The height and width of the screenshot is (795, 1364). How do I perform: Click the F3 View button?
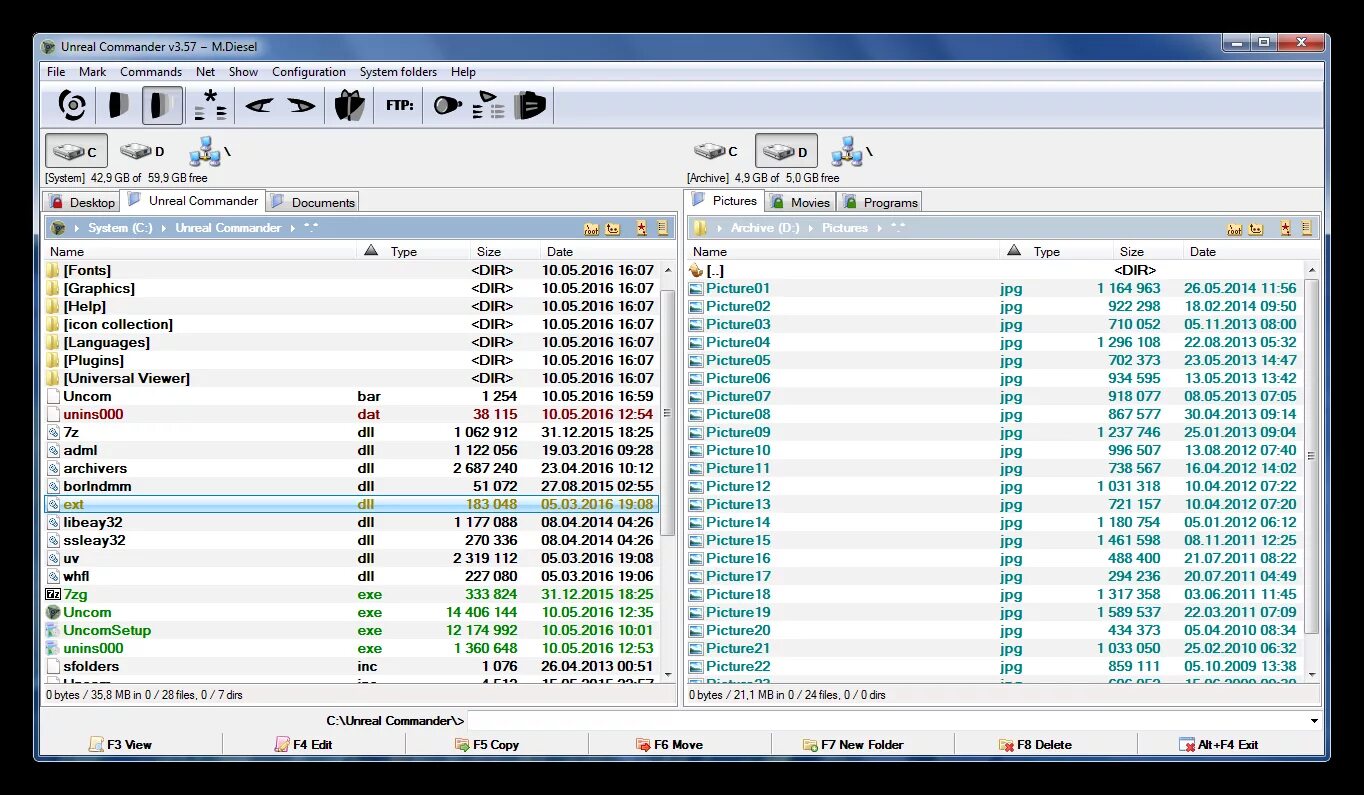[120, 744]
